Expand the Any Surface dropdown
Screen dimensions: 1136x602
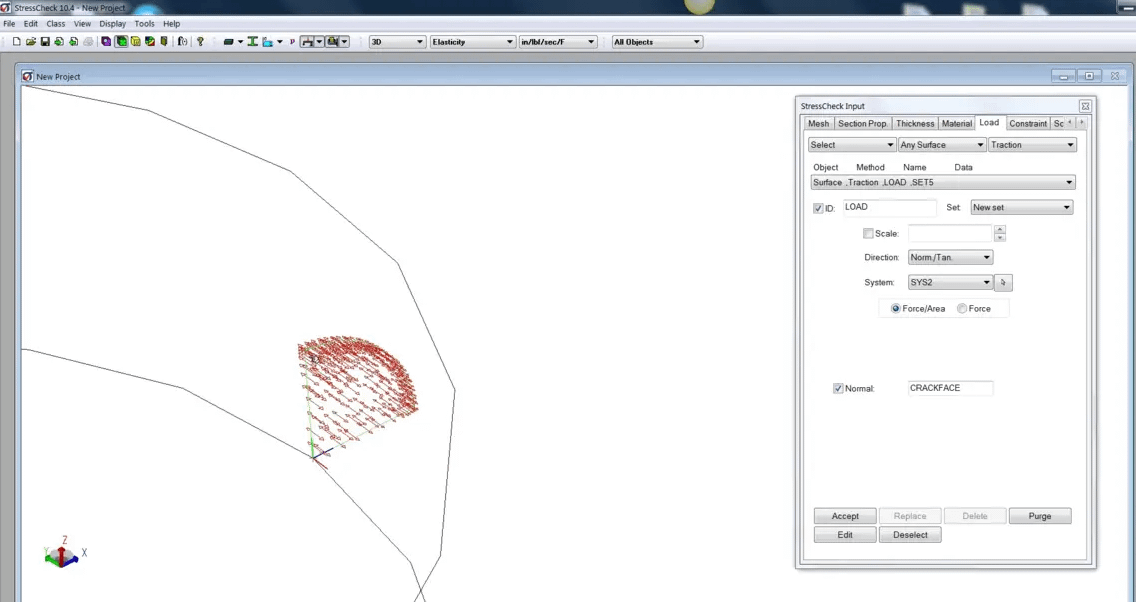point(939,144)
